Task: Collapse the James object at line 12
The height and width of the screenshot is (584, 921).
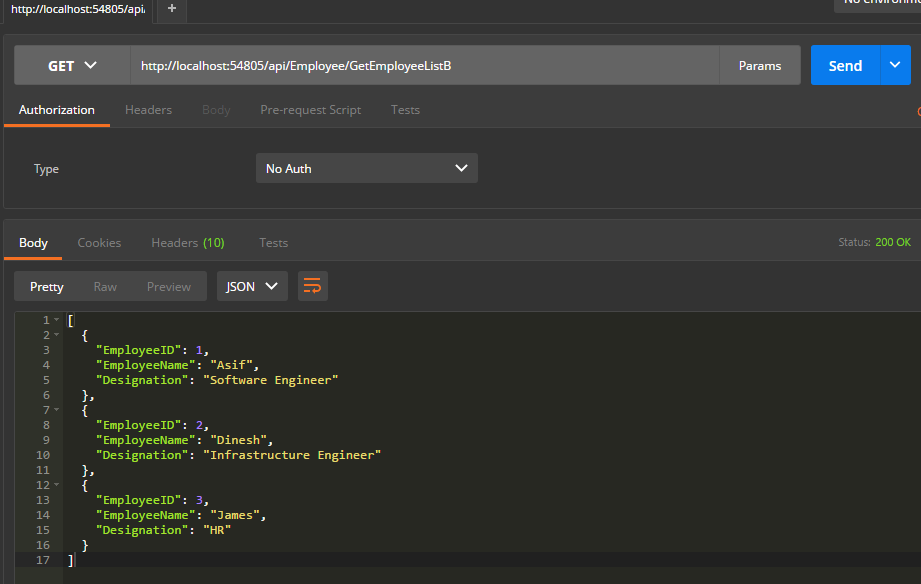Action: click(x=57, y=485)
